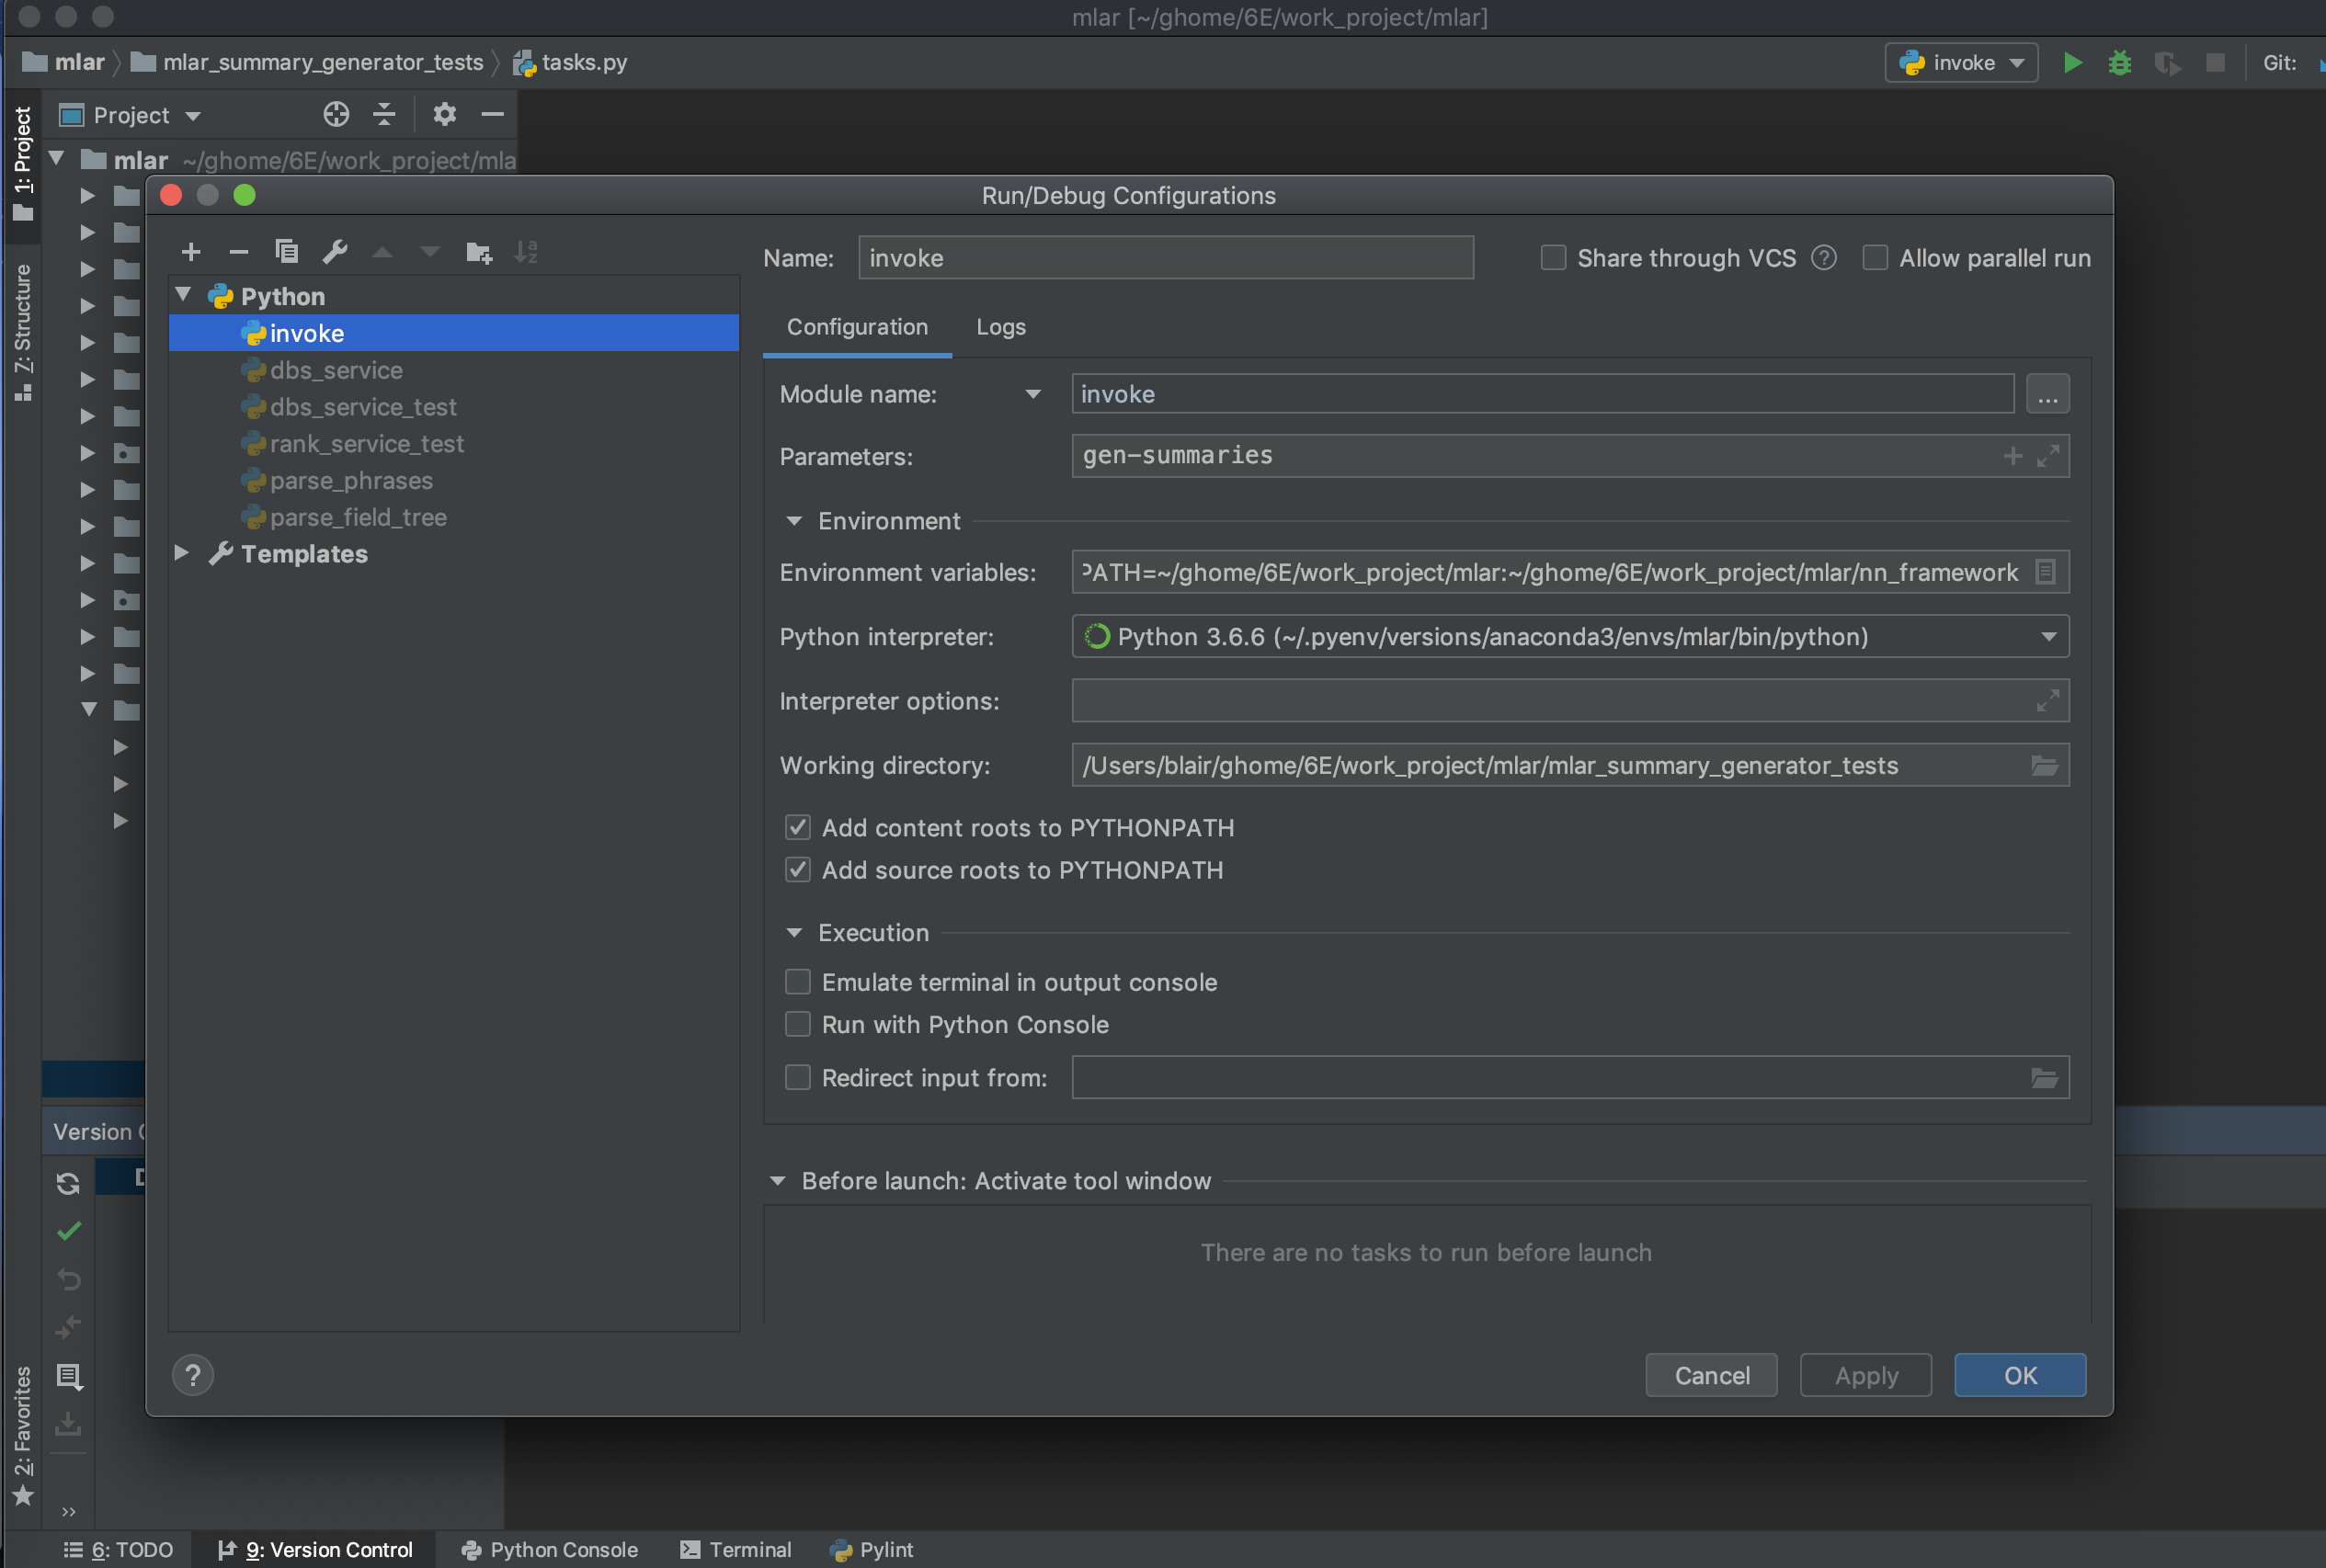The image size is (2326, 1568).
Task: Confirm with the OK button
Action: point(2020,1375)
